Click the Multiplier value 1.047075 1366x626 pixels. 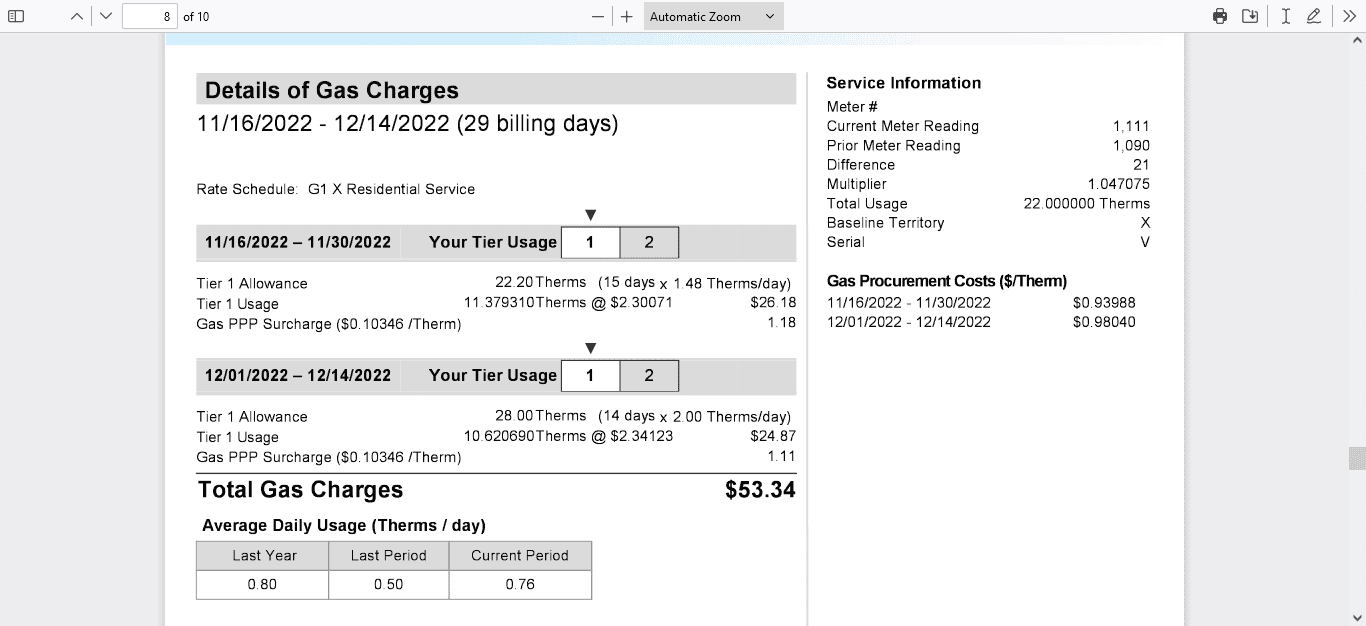click(x=1119, y=184)
